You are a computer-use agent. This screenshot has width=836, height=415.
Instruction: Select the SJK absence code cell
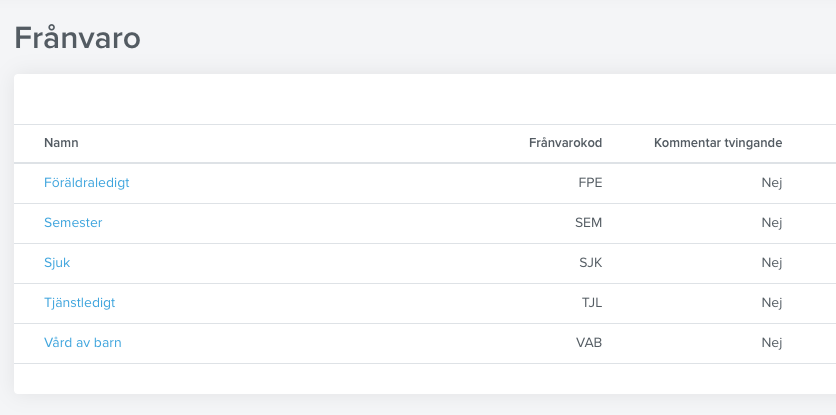tap(591, 263)
